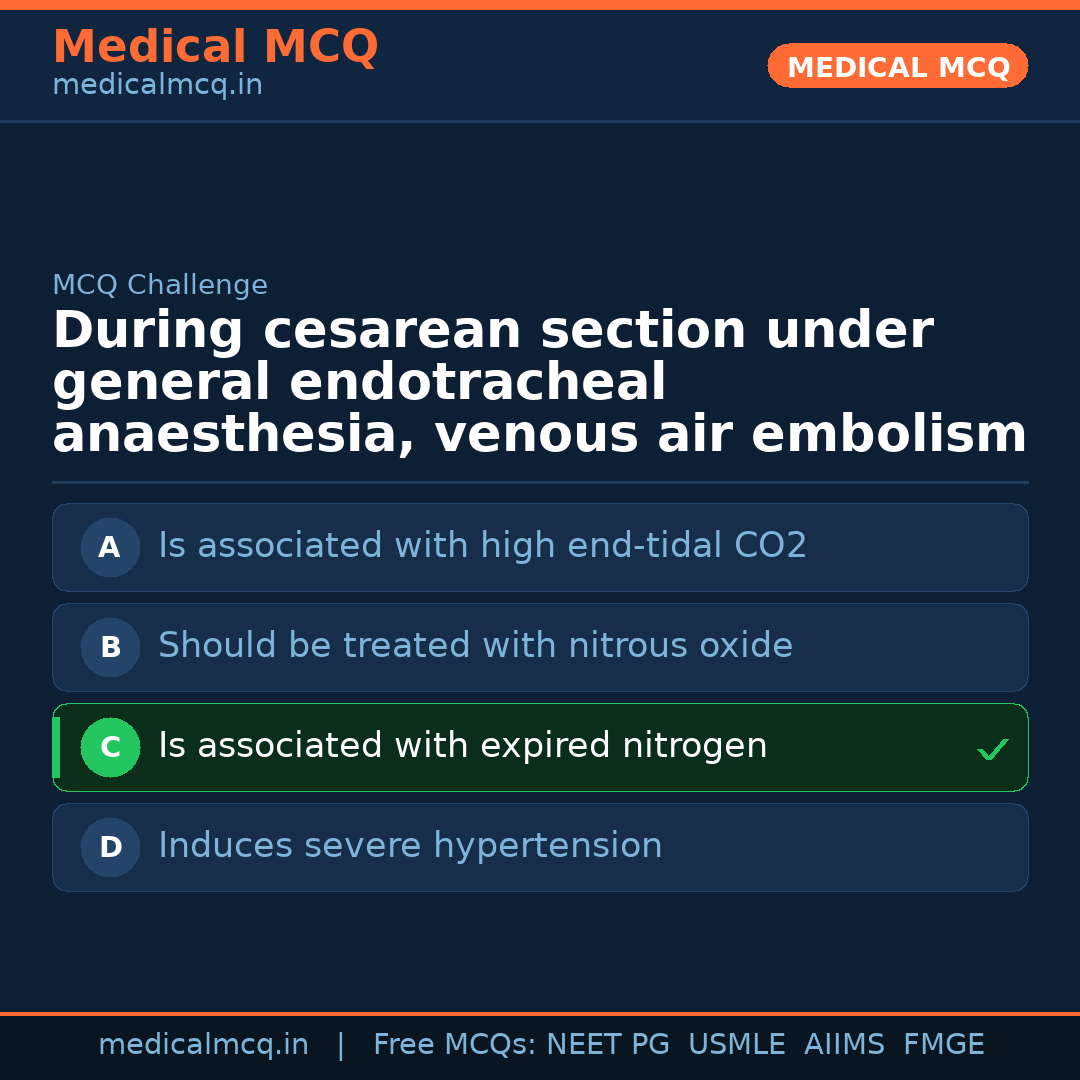Choose 'Should be treated with nitrous oxide'

[475, 646]
